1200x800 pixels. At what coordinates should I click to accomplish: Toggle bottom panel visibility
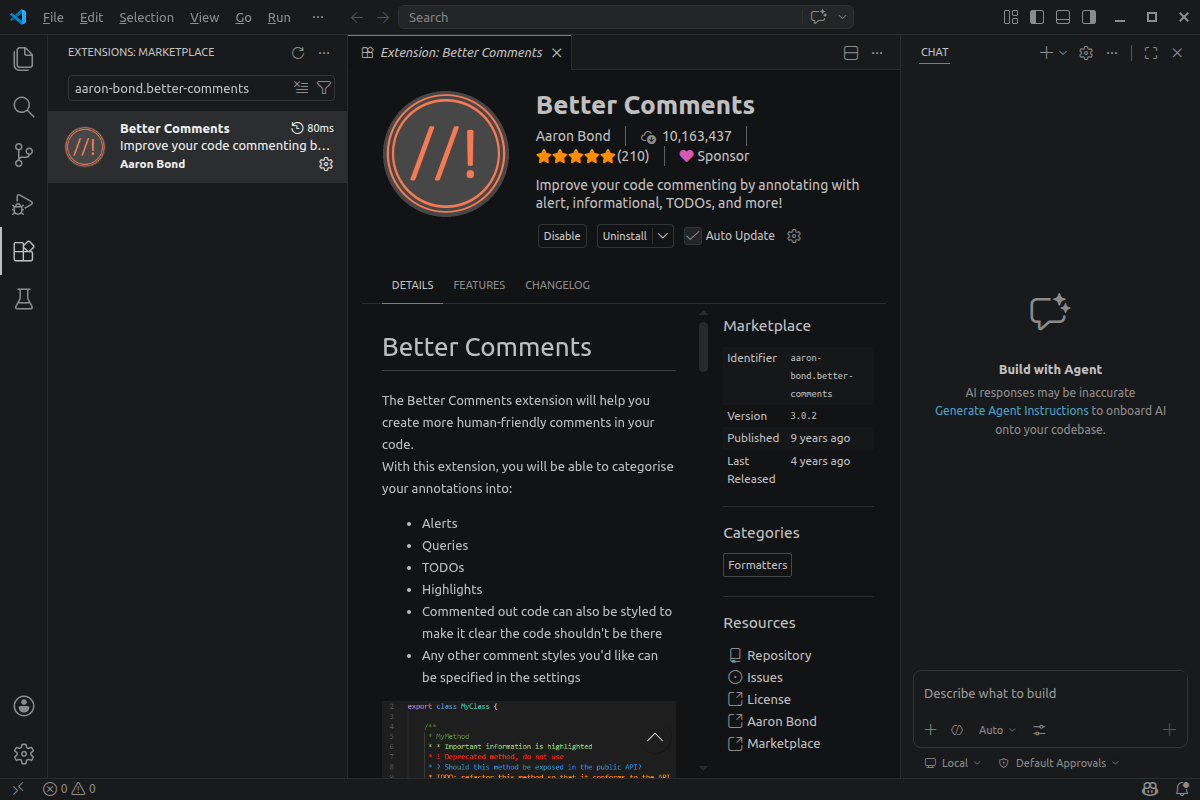[1063, 17]
